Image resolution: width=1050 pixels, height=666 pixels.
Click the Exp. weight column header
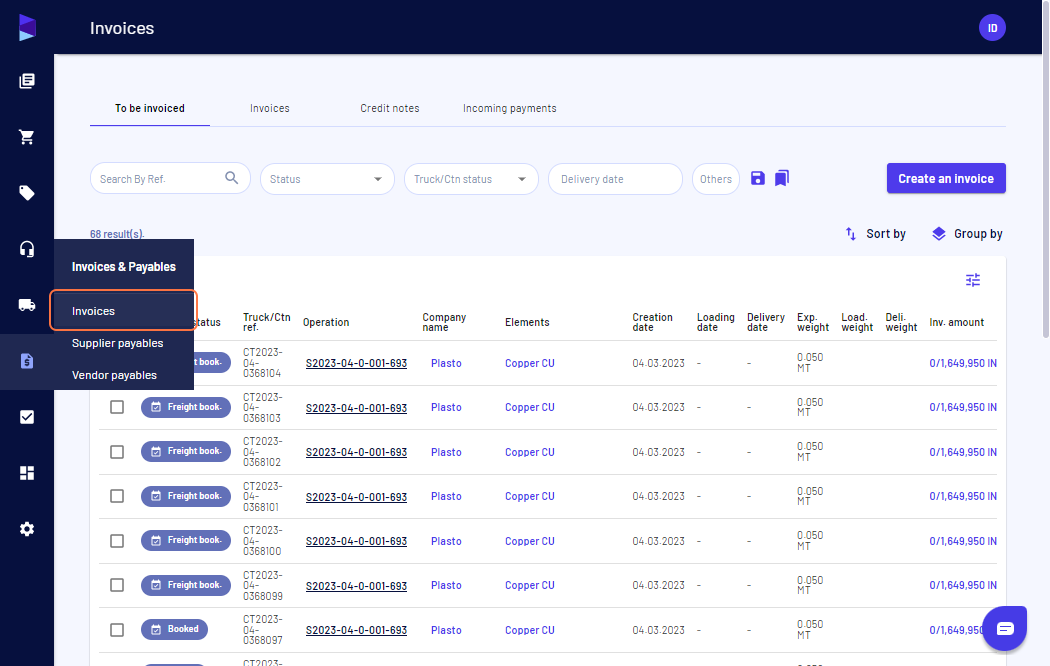[x=813, y=322]
